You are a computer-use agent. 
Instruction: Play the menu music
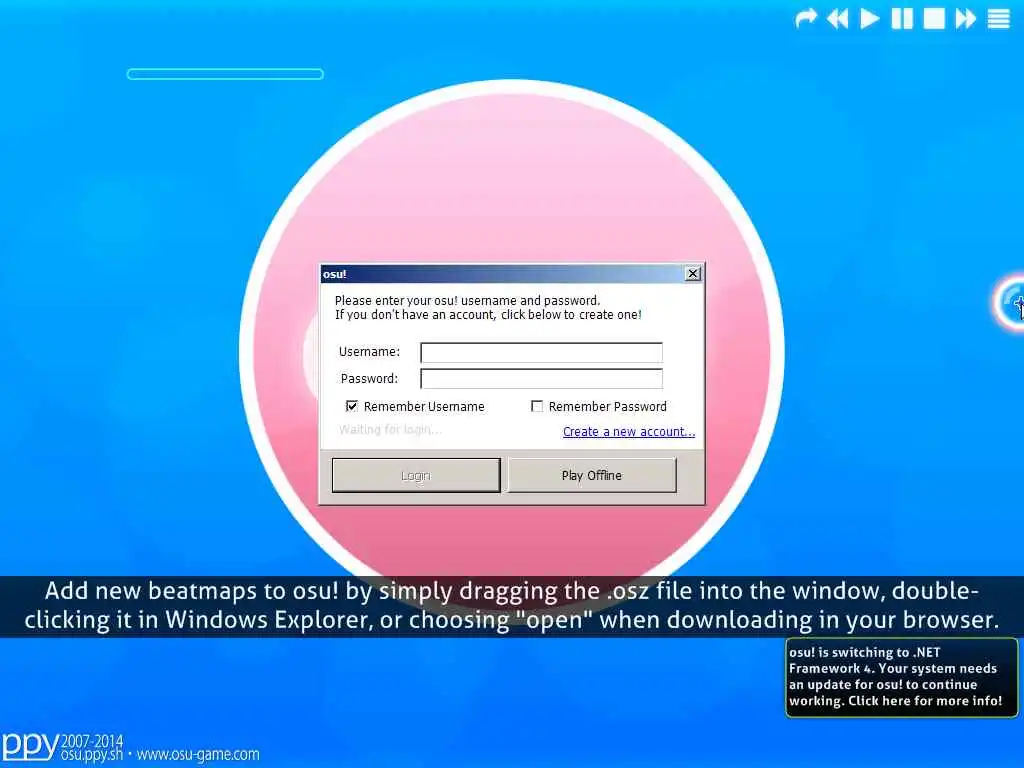click(x=869, y=18)
